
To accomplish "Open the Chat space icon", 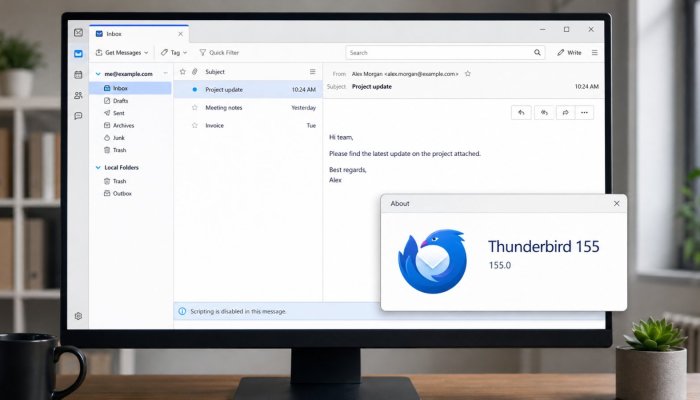I will tap(78, 116).
